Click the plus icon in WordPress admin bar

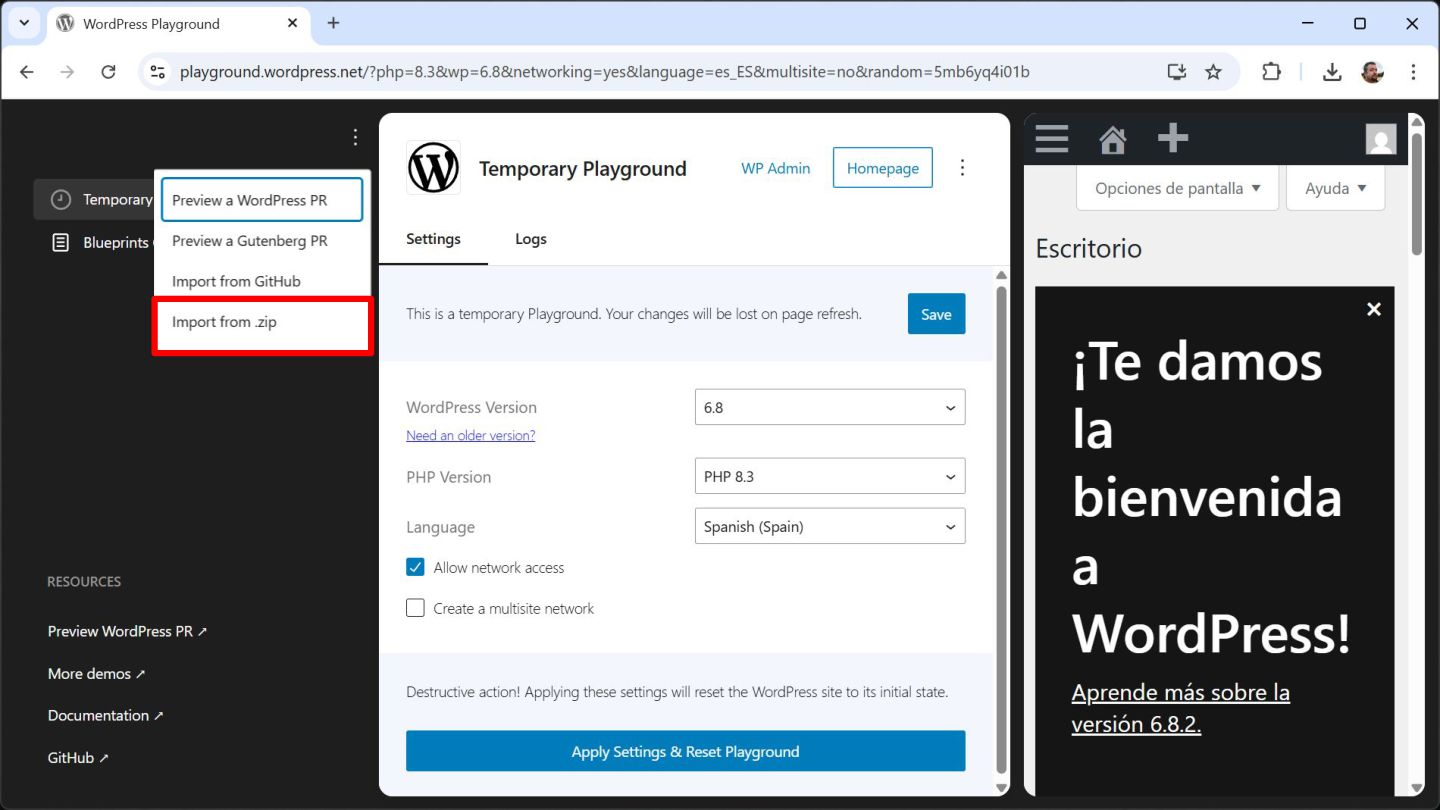pos(1172,138)
